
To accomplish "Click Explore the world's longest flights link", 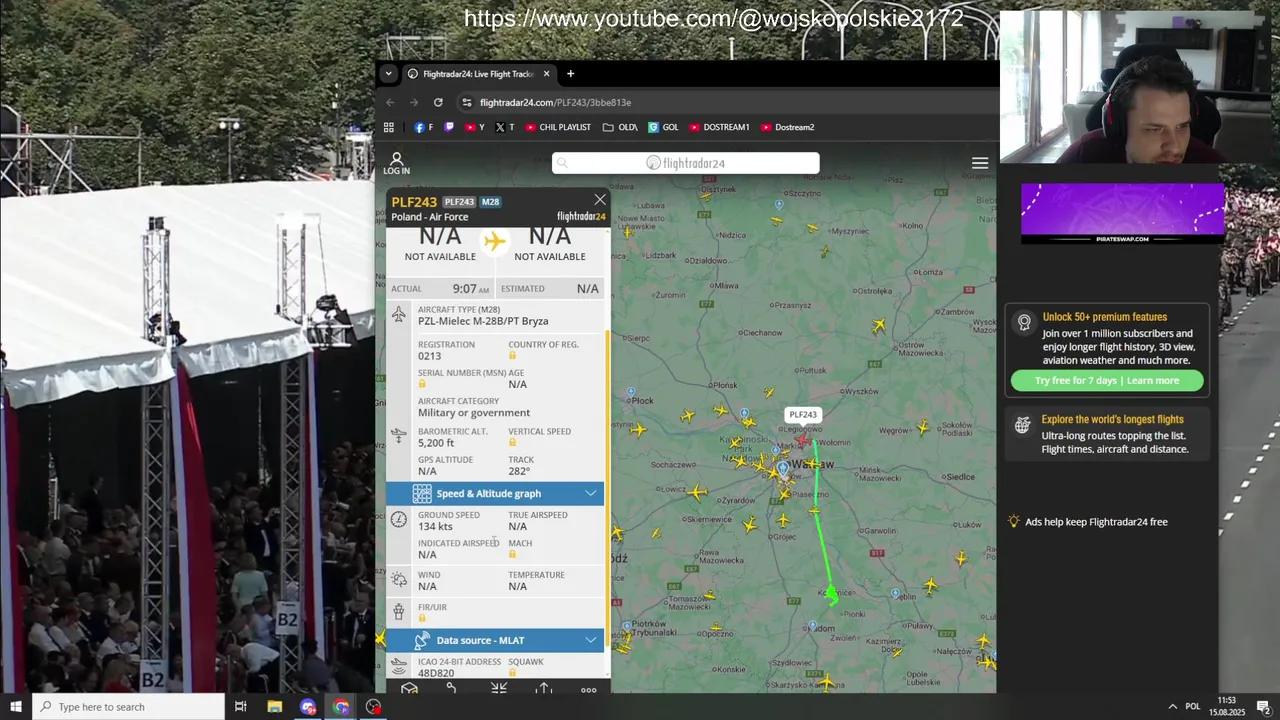I will 1112,419.
